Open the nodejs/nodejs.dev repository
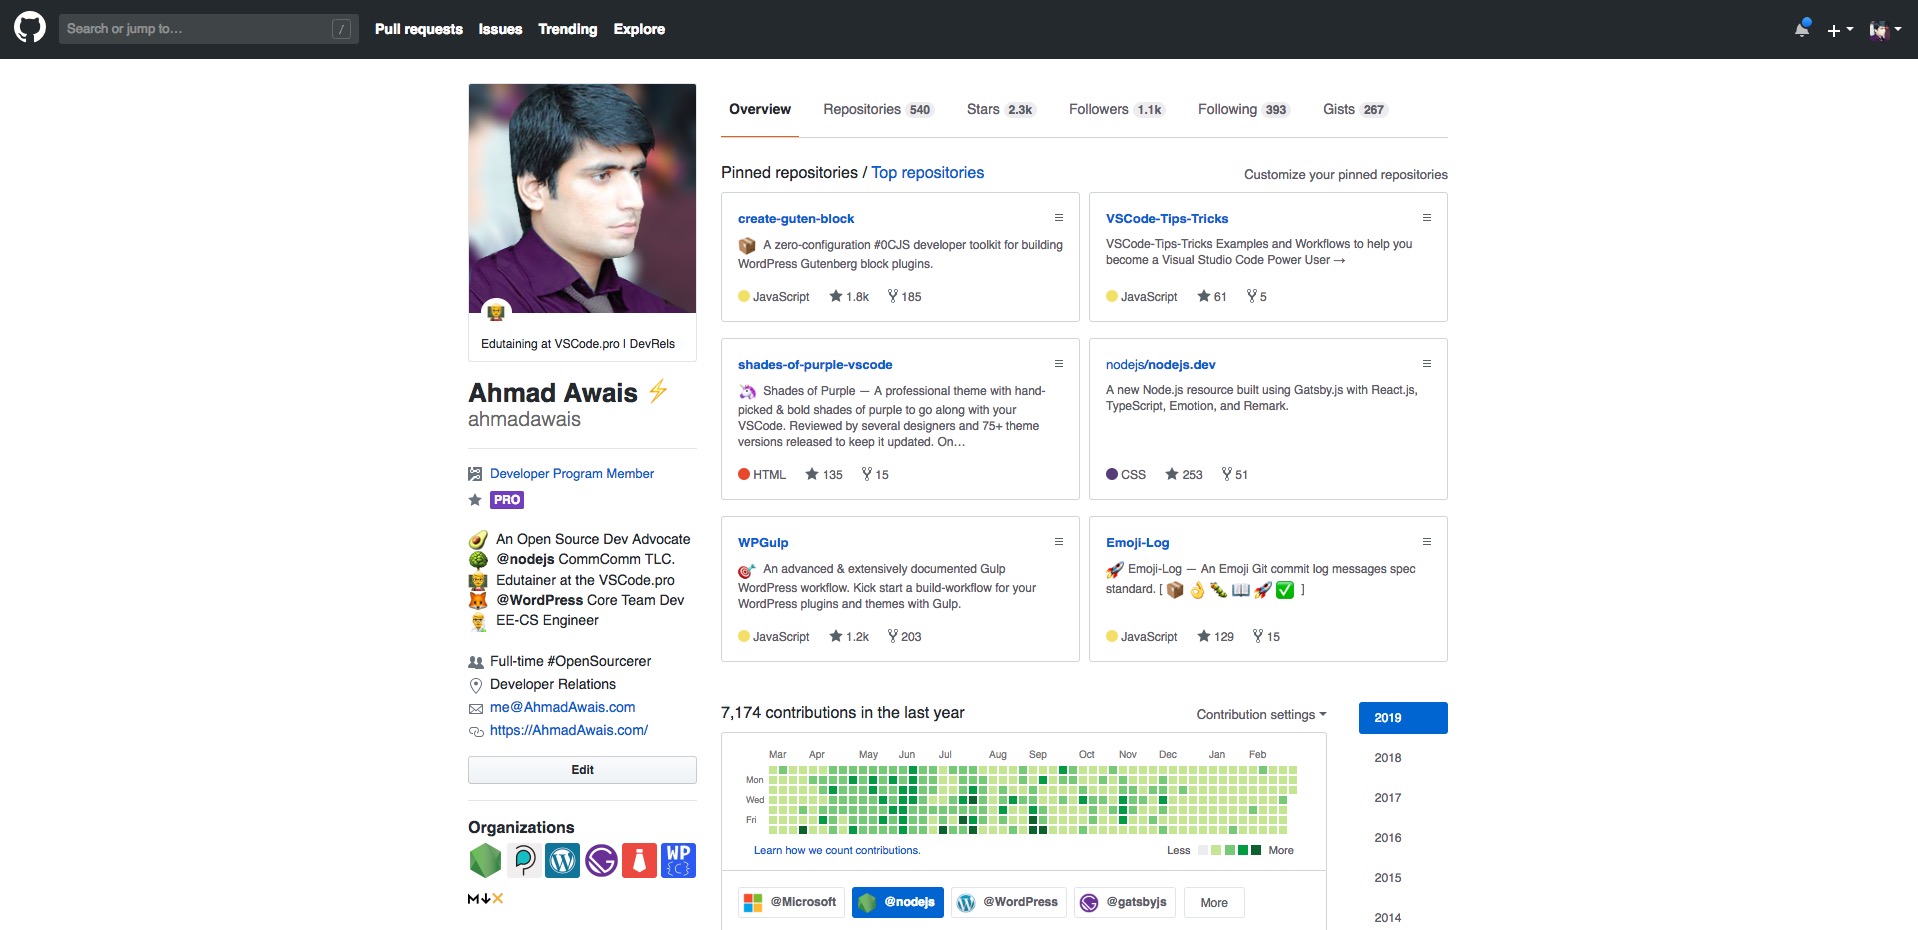The width and height of the screenshot is (1918, 930). 1160,364
